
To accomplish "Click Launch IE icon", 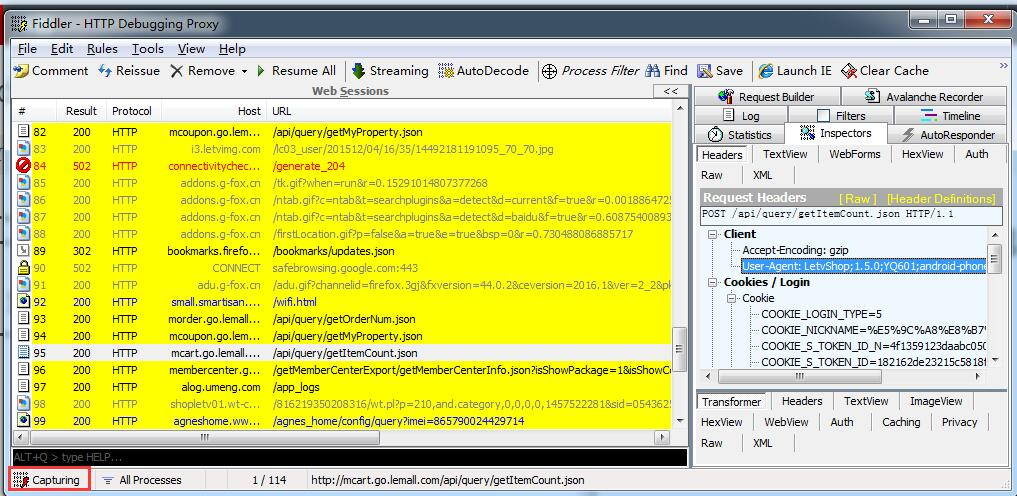I will [x=766, y=71].
